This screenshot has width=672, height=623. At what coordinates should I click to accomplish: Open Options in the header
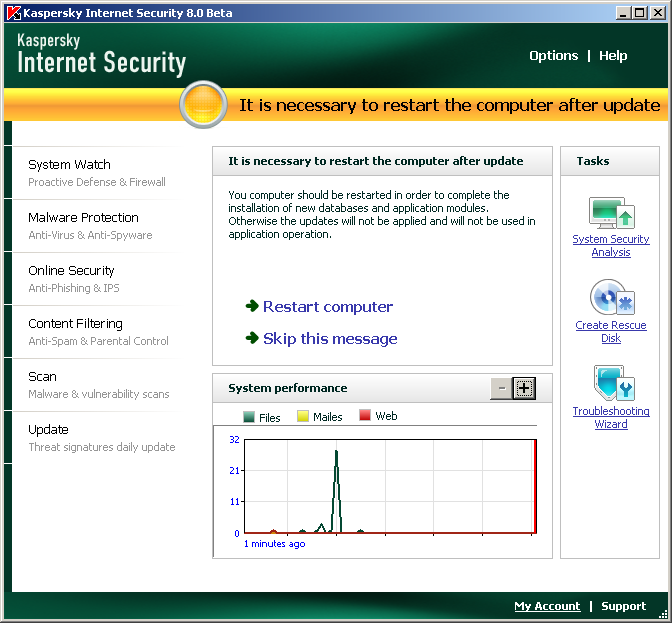553,56
